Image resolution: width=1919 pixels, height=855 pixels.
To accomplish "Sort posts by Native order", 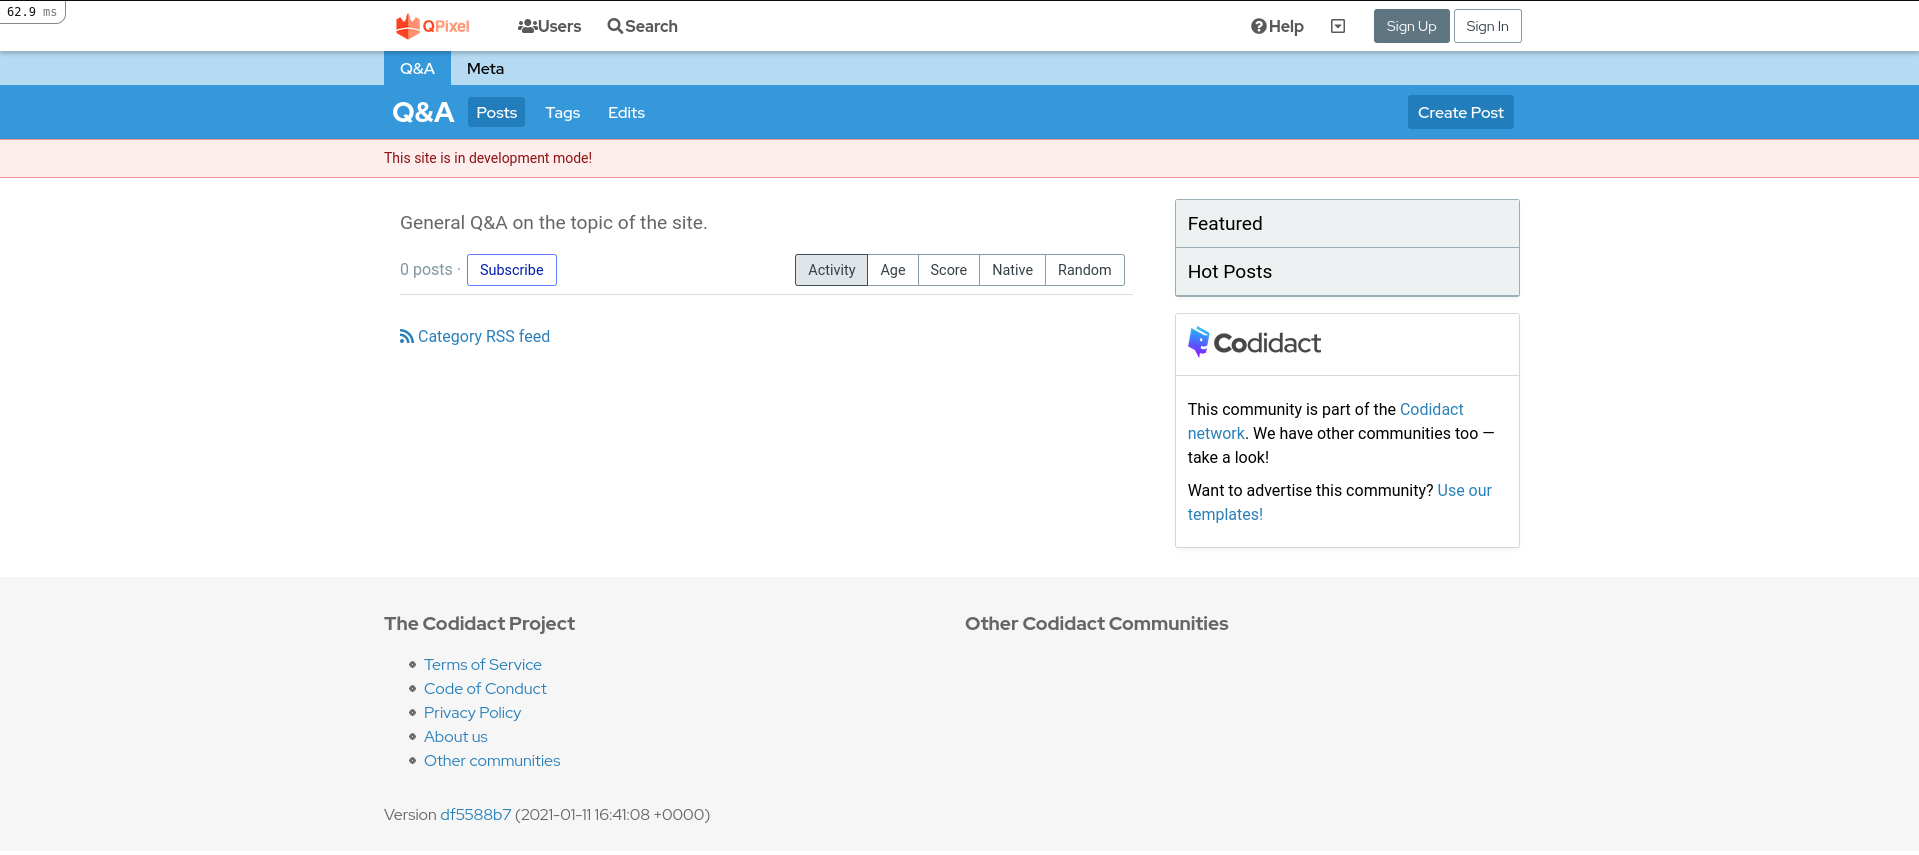I will [x=1012, y=270].
